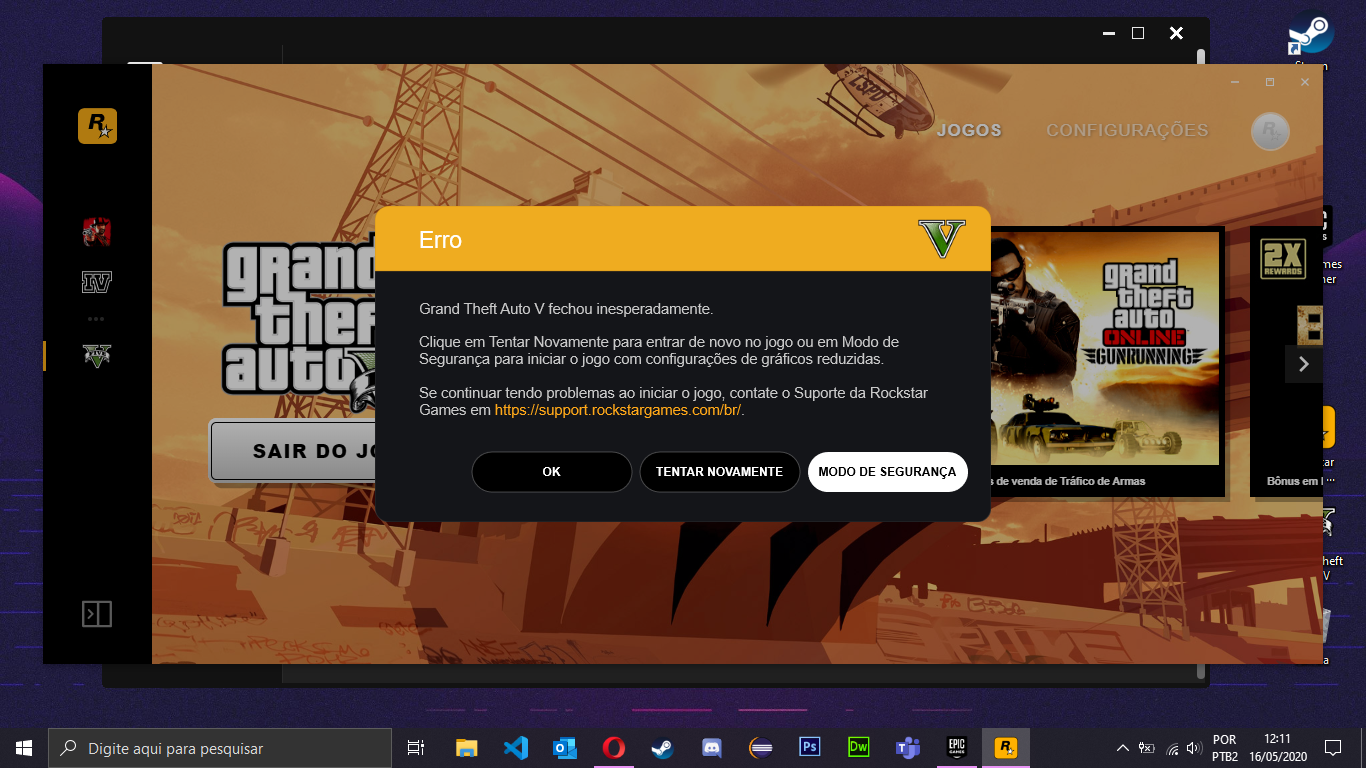Viewport: 1366px width, 768px height.
Task: Click OK in the Erro dialog
Action: click(552, 472)
